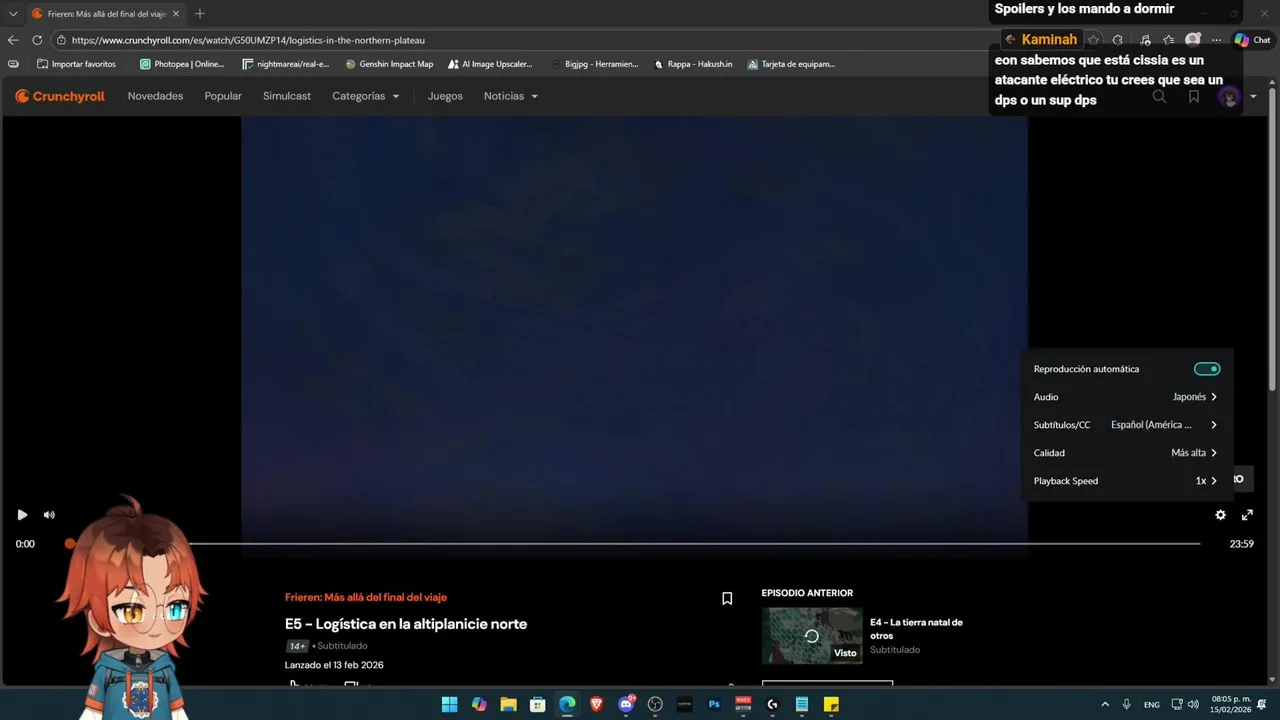
Task: Open the tab search dropdown
Action: [x=13, y=14]
